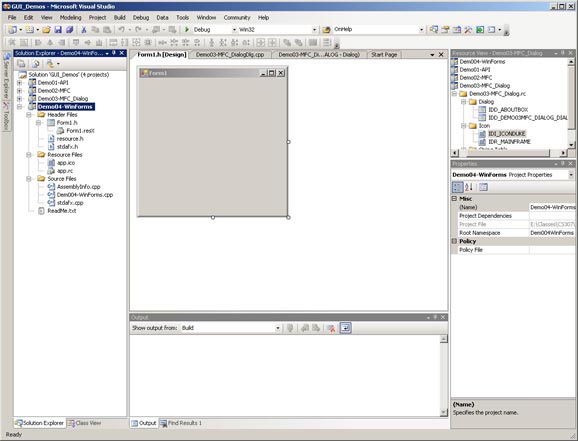Switch to Find Results 1 tab
The width and height of the screenshot is (578, 441).
[181, 423]
